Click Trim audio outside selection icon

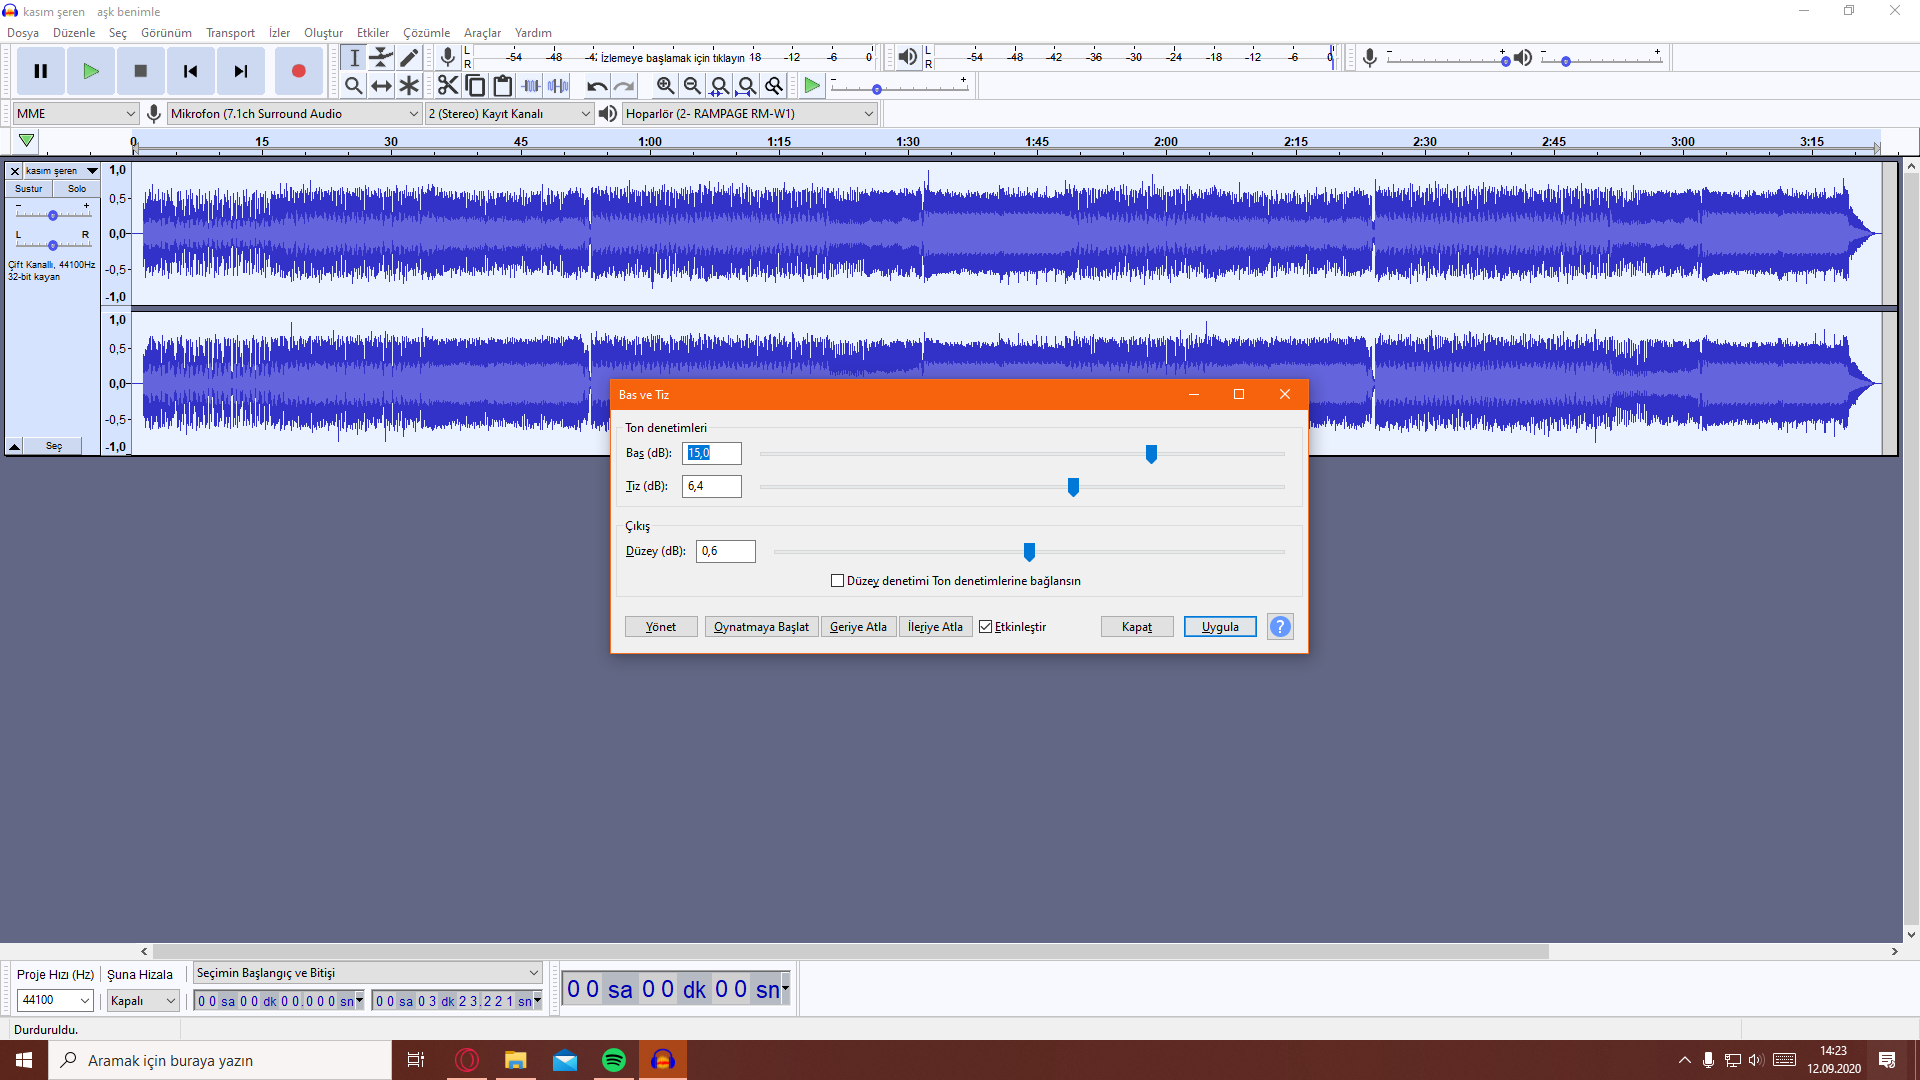(x=531, y=86)
